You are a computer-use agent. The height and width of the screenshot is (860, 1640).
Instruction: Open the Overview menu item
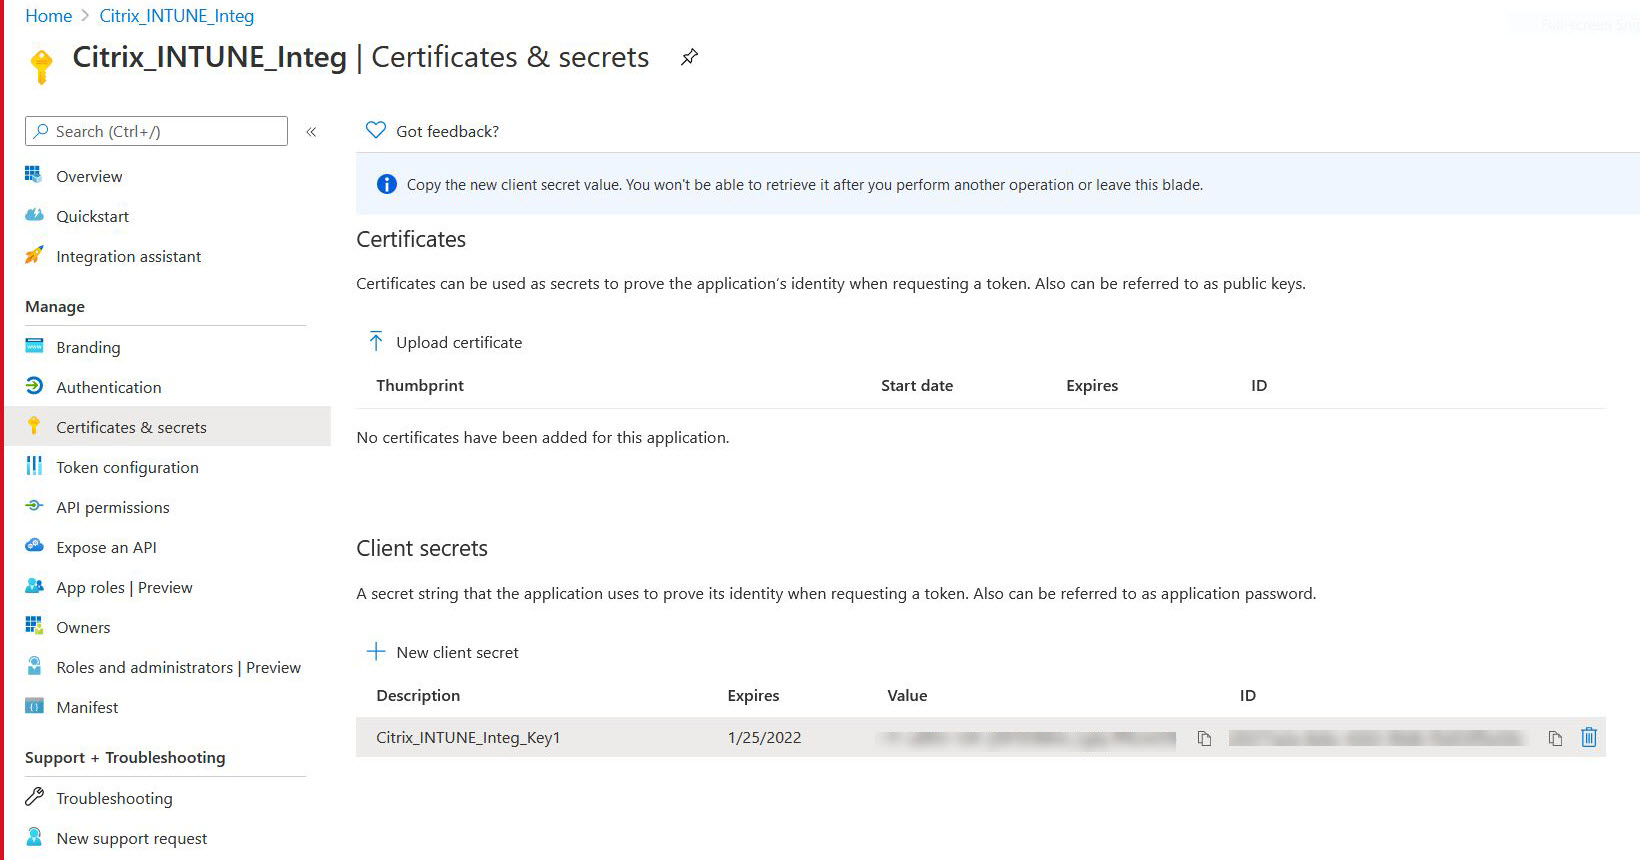89,176
